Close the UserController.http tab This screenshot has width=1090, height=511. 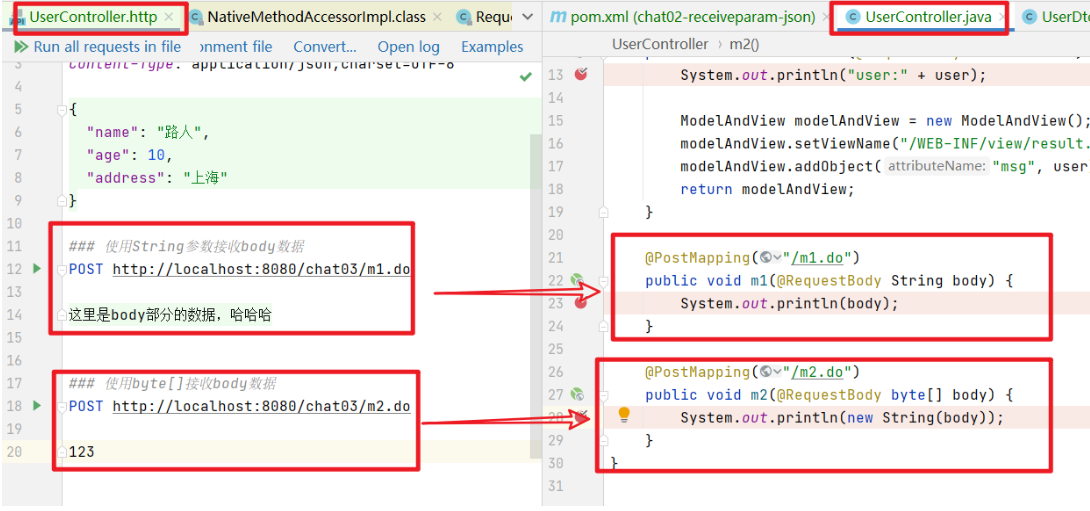[x=169, y=17]
